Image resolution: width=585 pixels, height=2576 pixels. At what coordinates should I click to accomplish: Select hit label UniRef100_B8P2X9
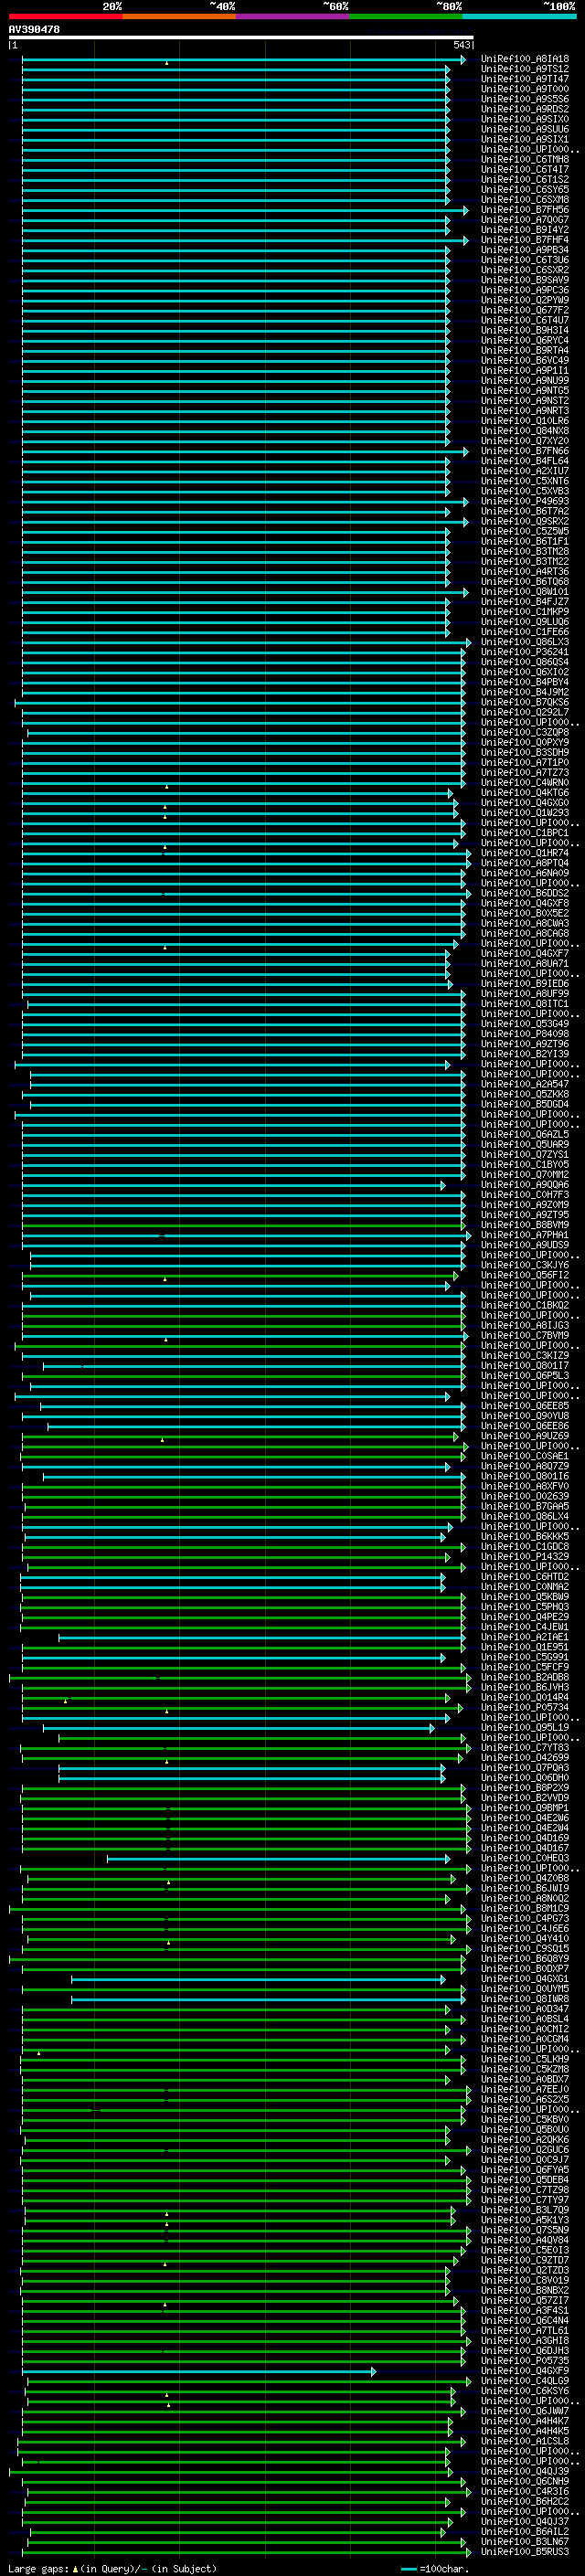point(524,1788)
